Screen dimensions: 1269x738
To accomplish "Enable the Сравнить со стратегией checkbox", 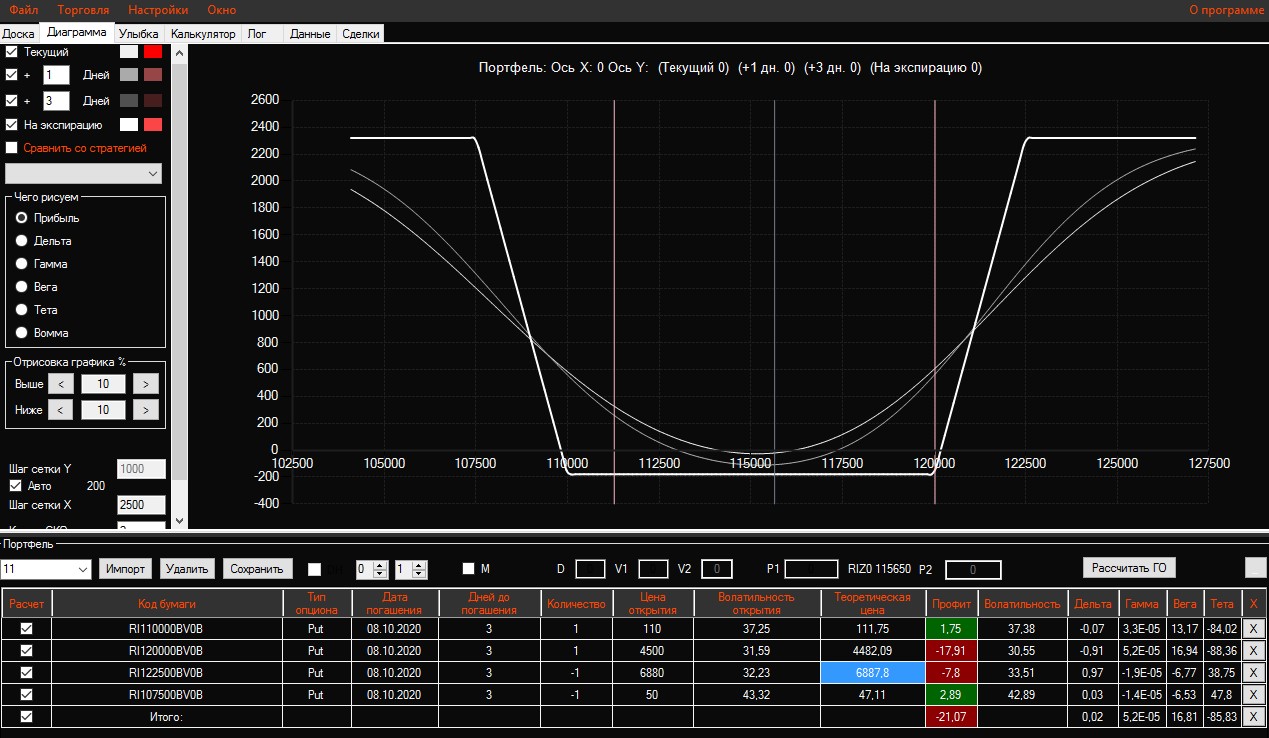I will tap(12, 148).
